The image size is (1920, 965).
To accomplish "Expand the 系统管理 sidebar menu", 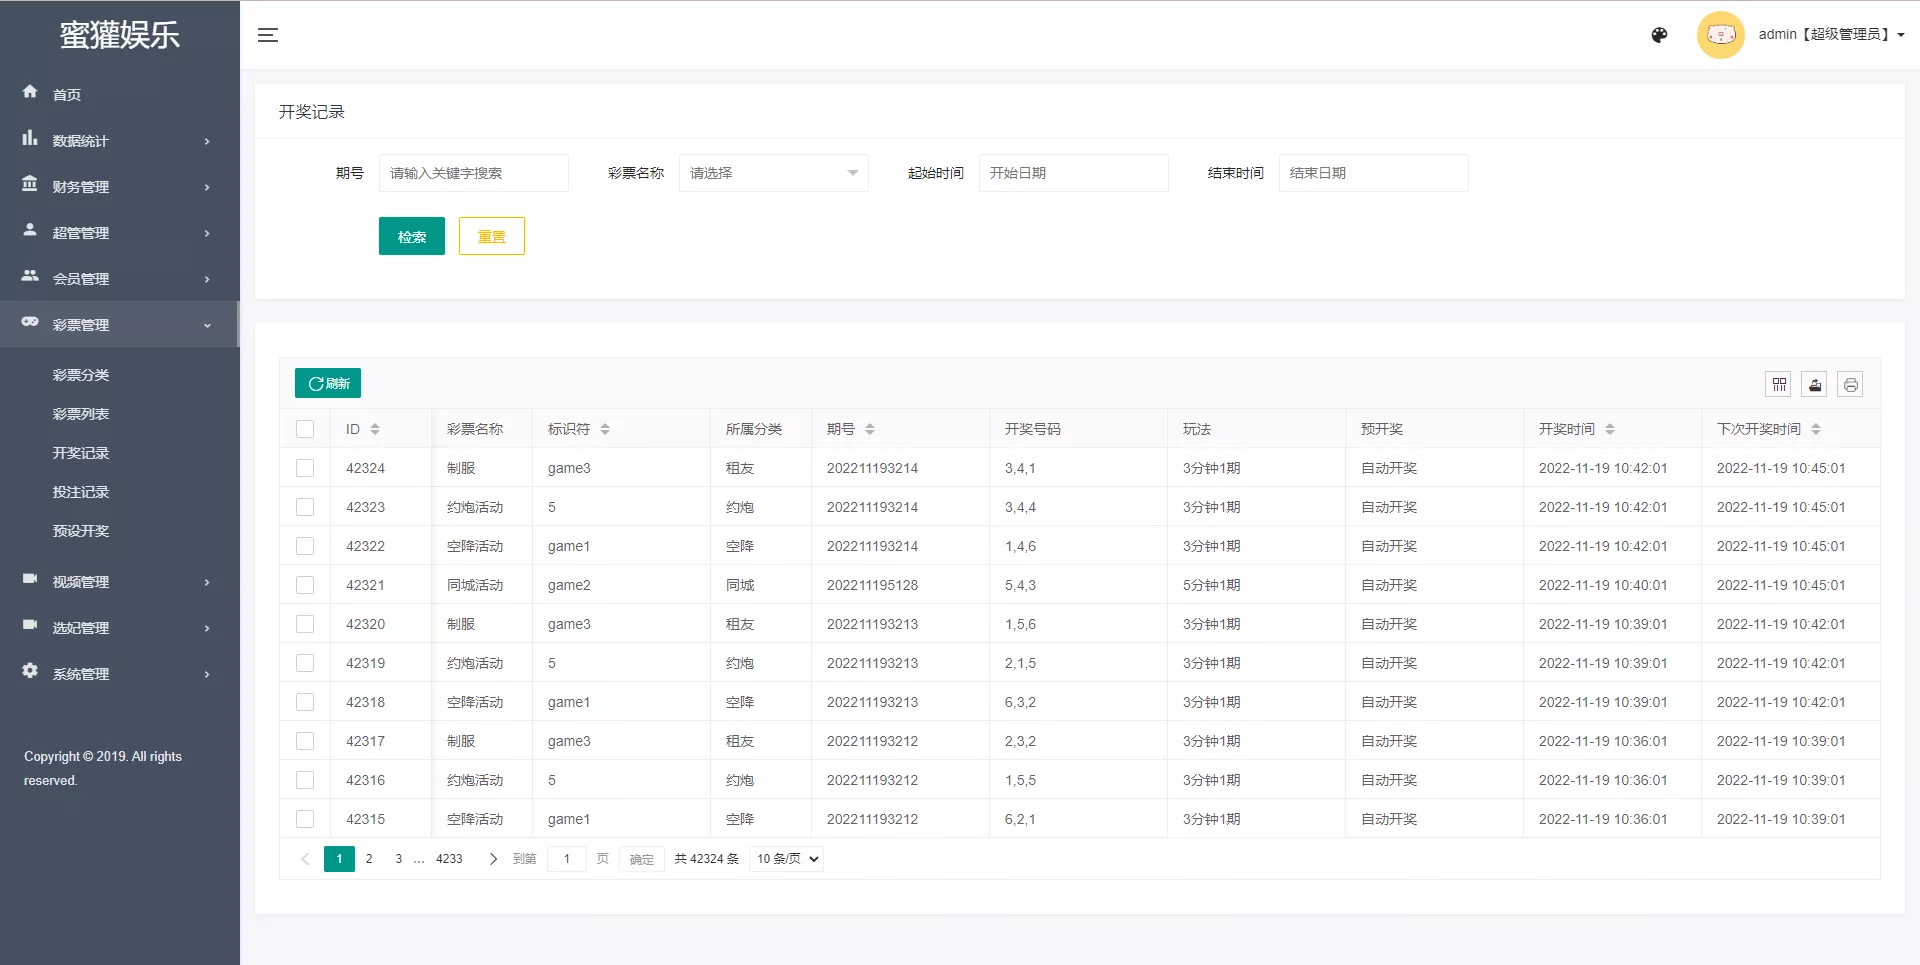I will click(x=80, y=673).
